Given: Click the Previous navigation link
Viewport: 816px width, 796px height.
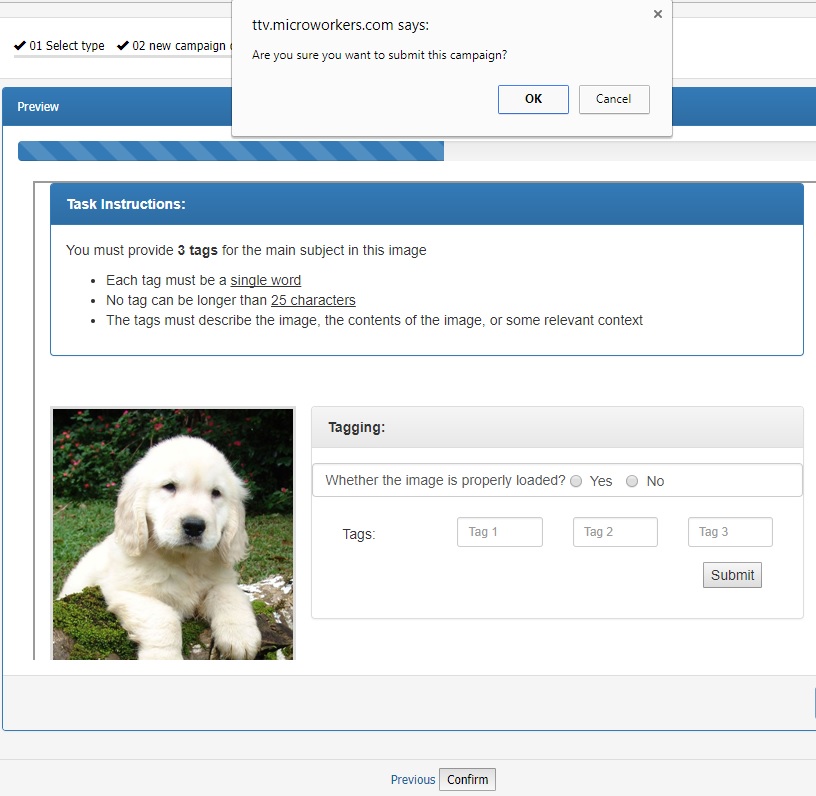Looking at the screenshot, I should pyautogui.click(x=412, y=779).
